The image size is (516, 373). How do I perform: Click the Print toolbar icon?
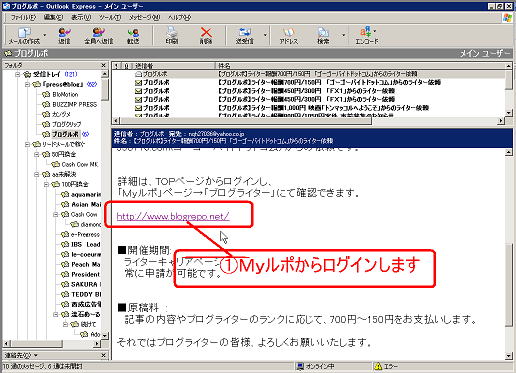click(x=172, y=35)
